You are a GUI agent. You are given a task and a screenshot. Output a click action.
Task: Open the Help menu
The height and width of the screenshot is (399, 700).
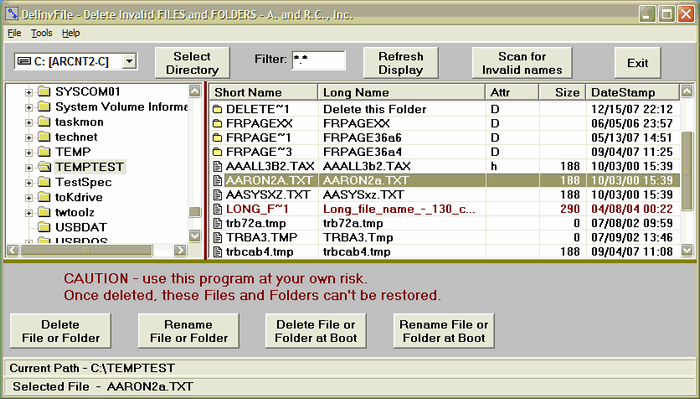(71, 33)
